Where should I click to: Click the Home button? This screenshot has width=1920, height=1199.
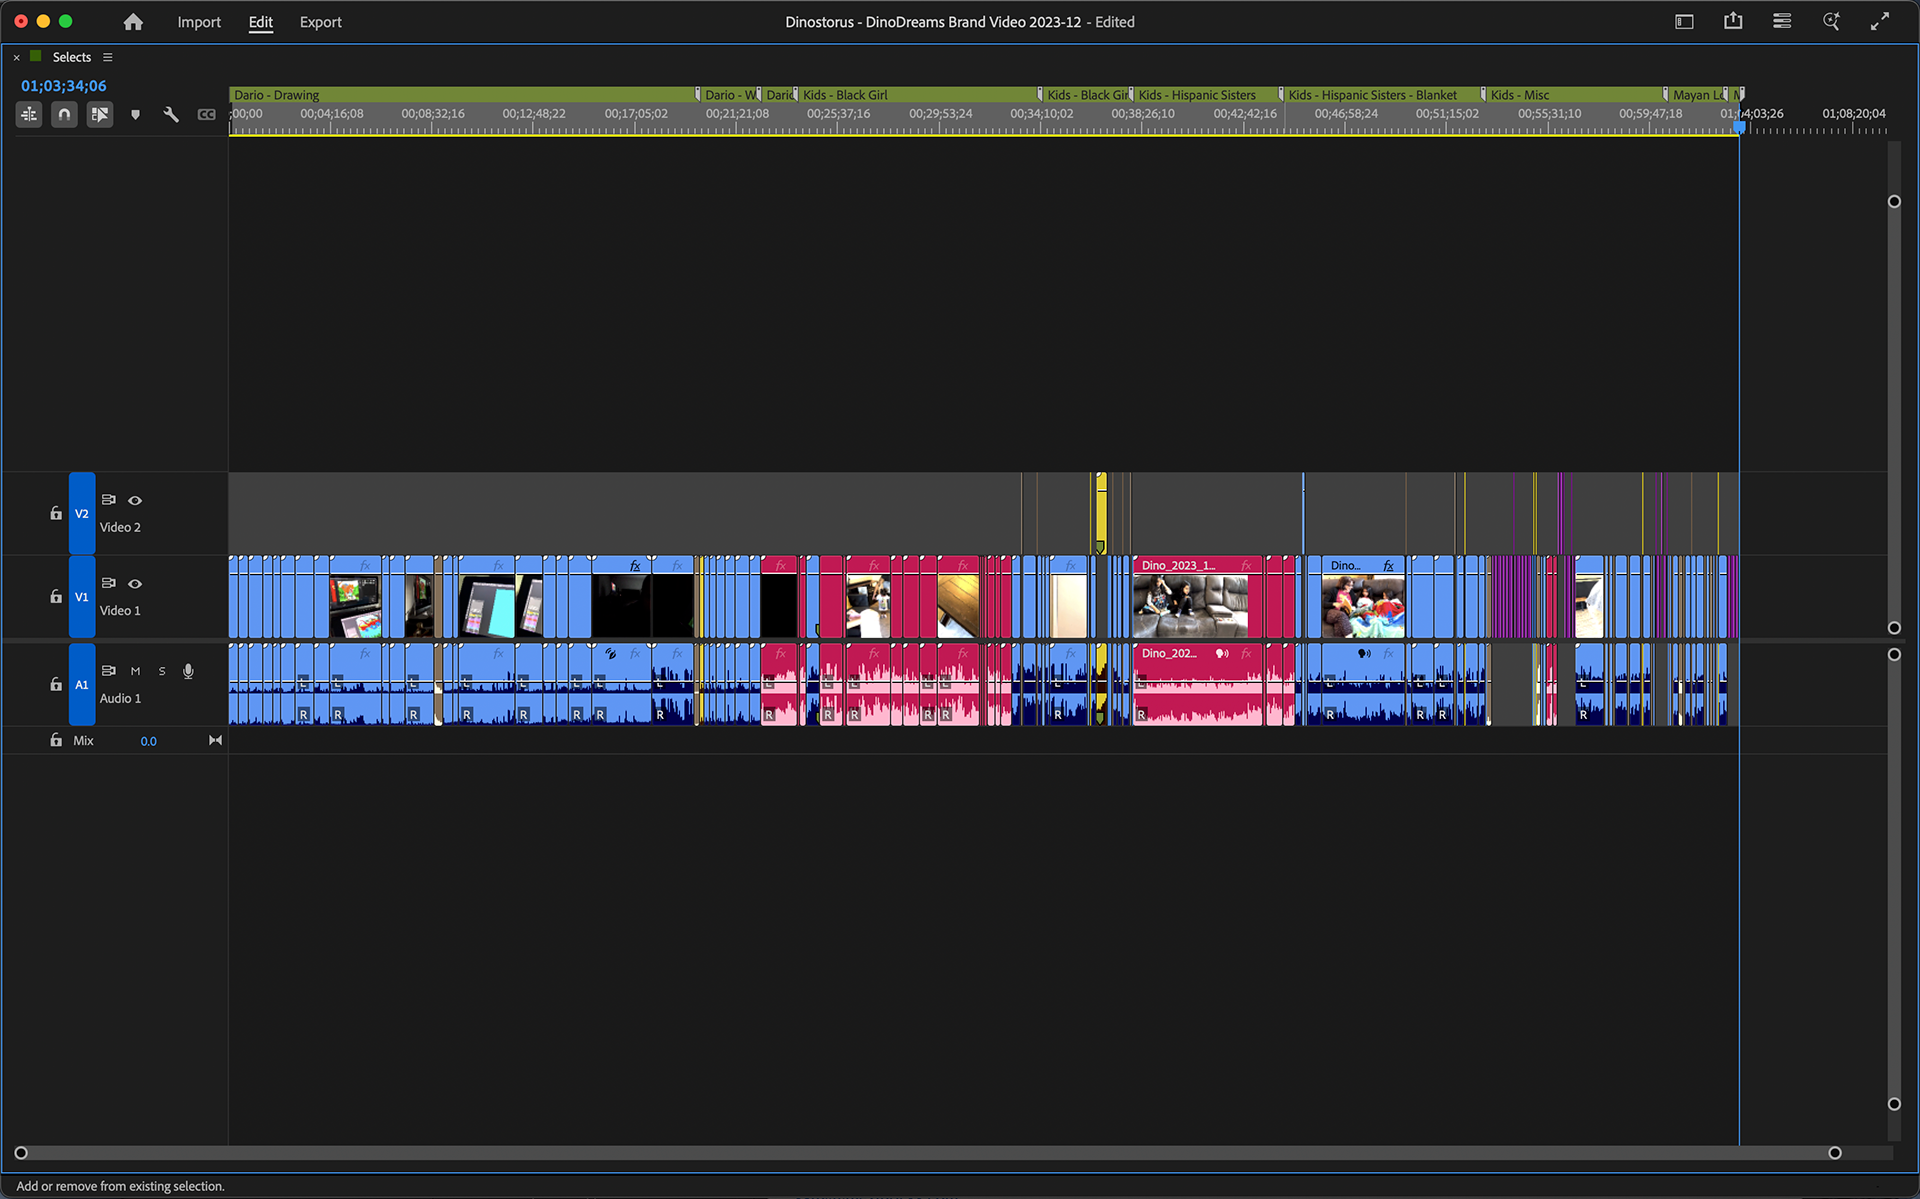click(133, 22)
